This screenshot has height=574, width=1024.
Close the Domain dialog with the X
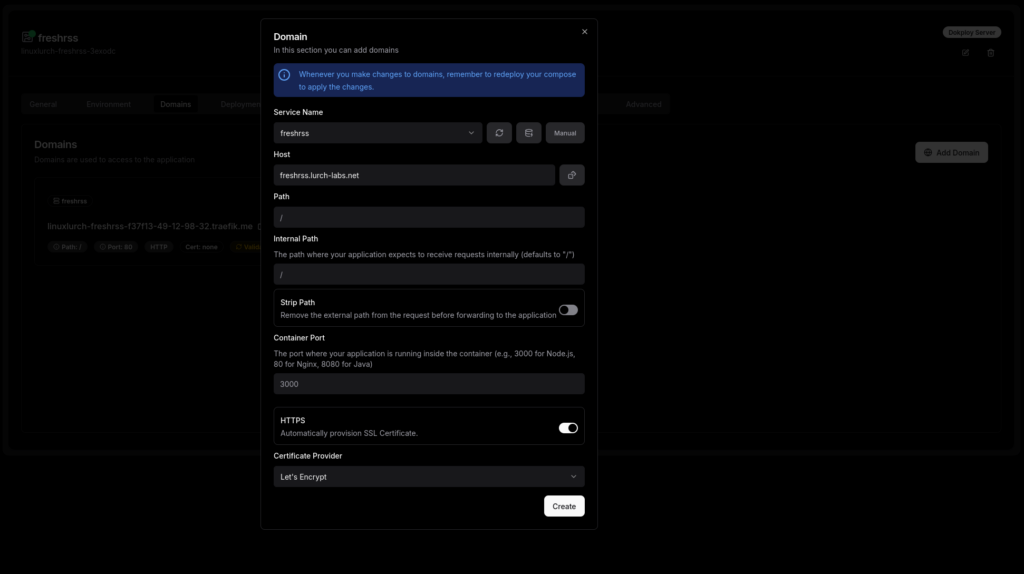[585, 32]
